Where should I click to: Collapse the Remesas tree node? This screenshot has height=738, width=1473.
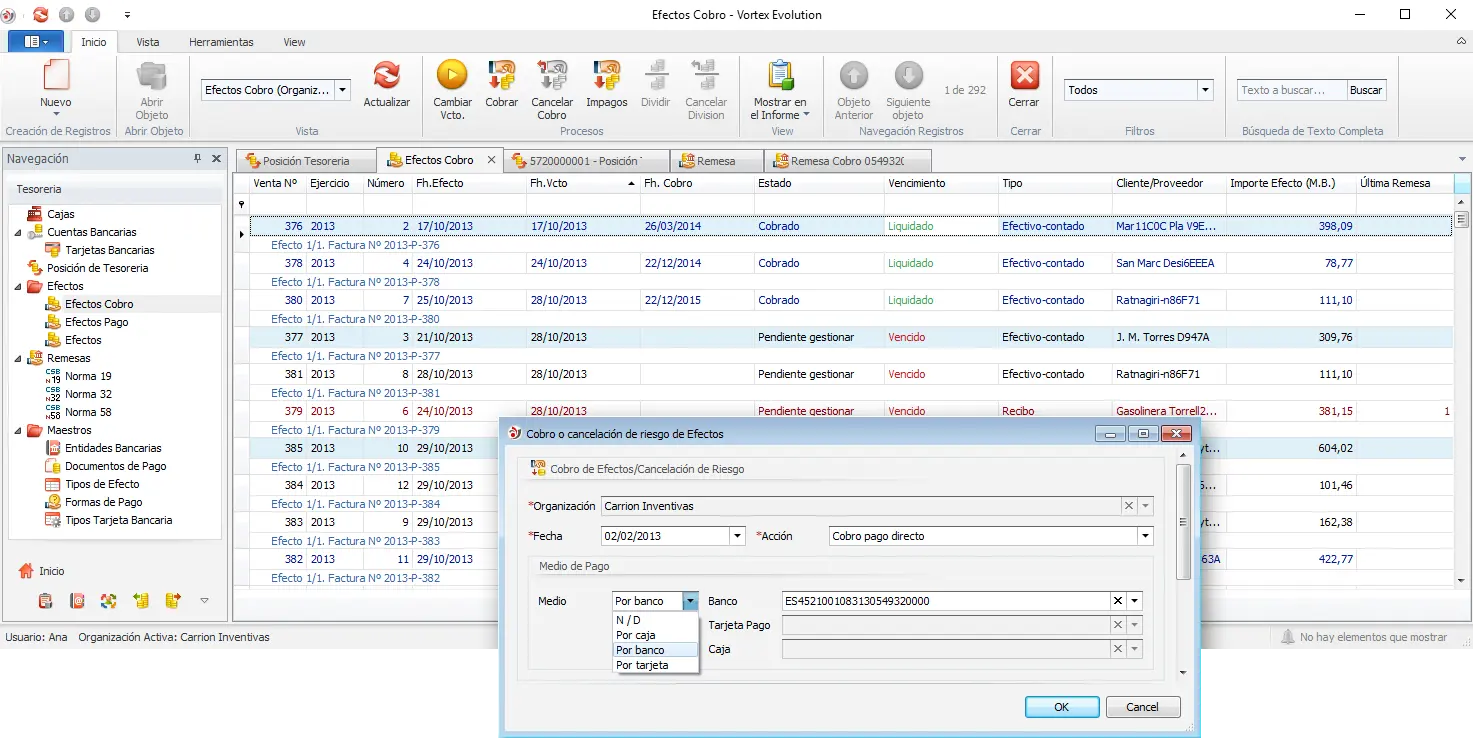coord(18,358)
